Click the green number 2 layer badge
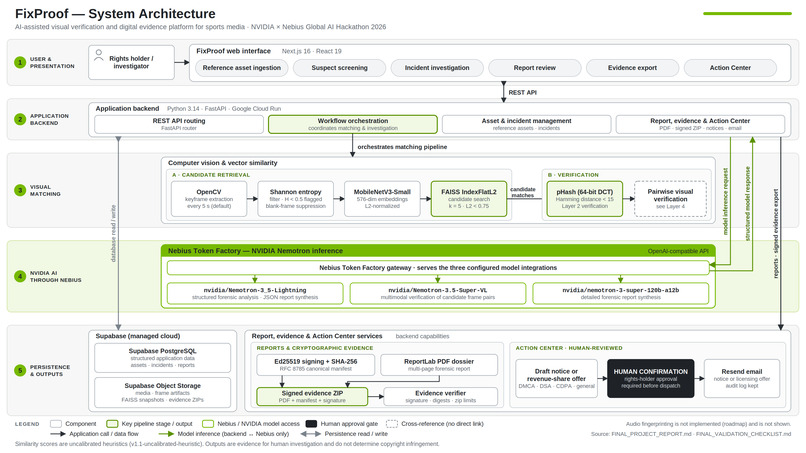 click(x=20, y=119)
